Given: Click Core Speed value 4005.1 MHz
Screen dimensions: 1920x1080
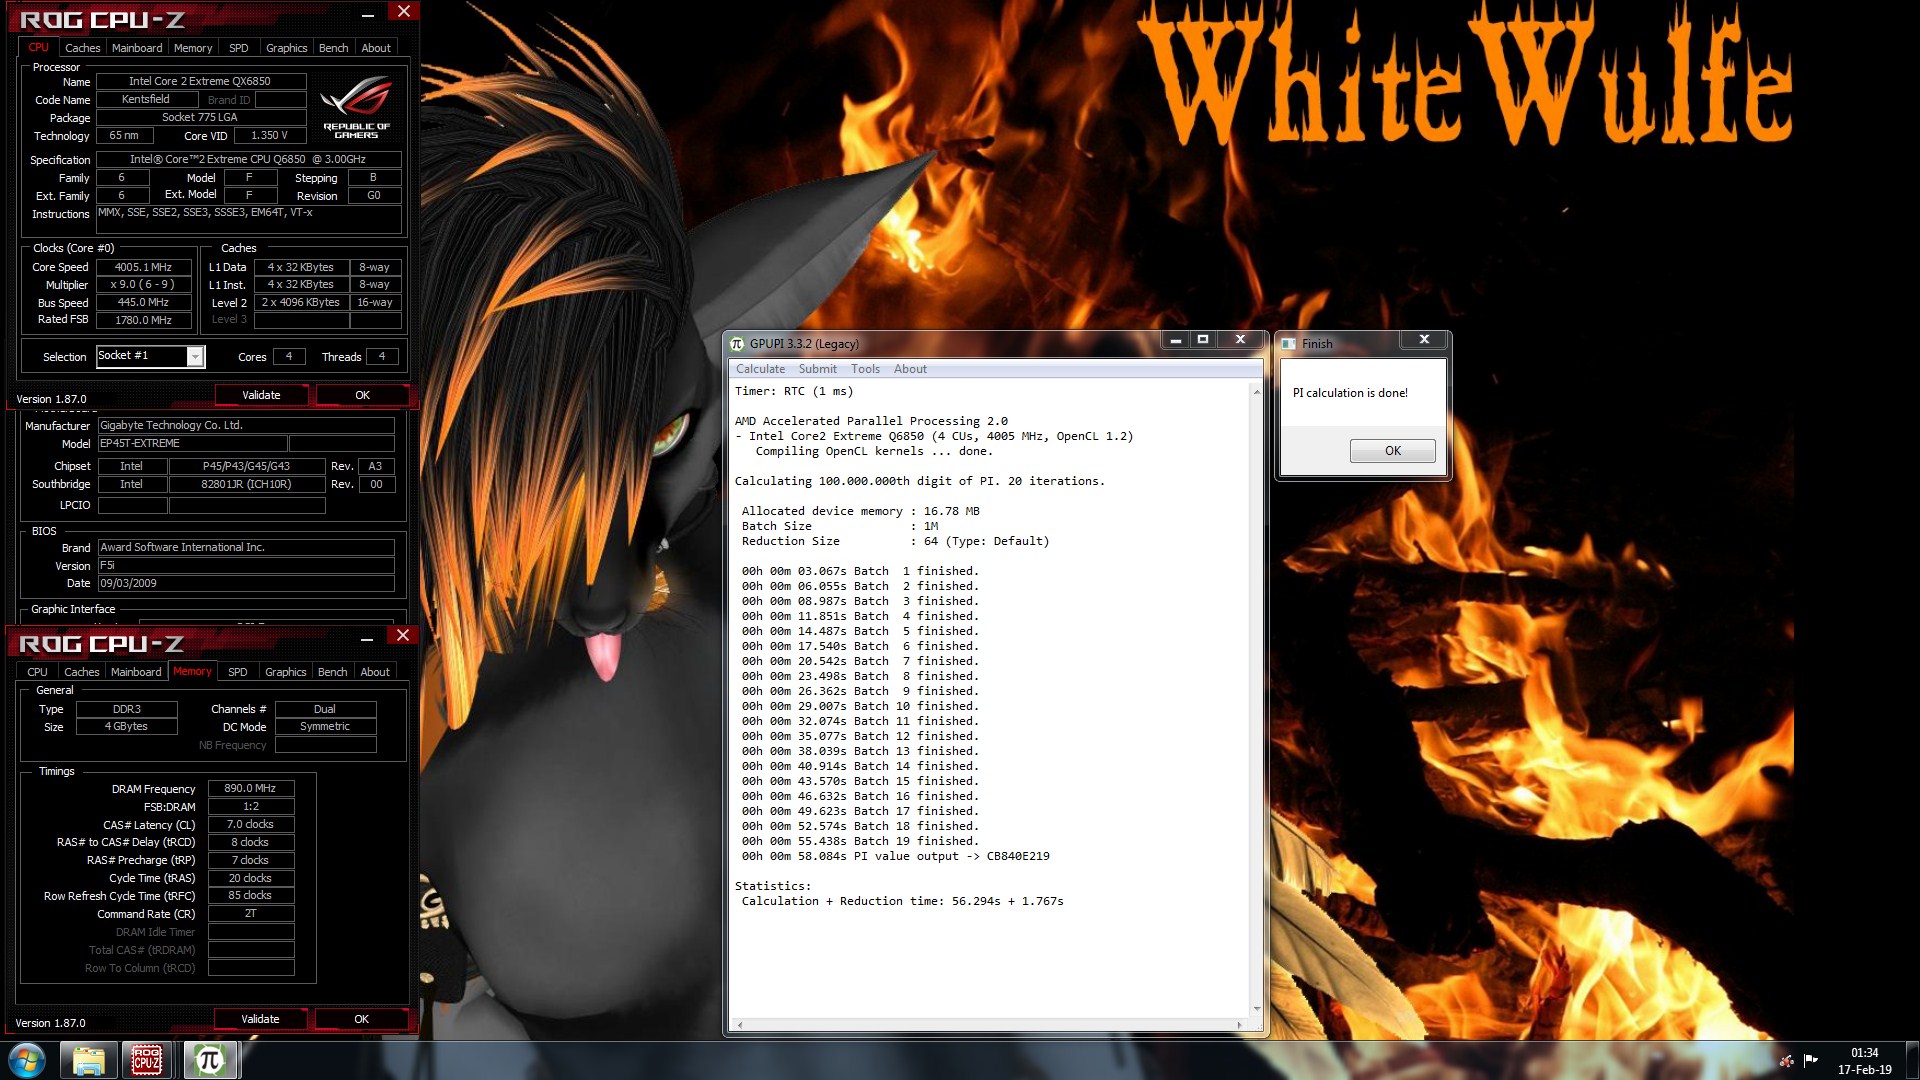Looking at the screenshot, I should [144, 267].
